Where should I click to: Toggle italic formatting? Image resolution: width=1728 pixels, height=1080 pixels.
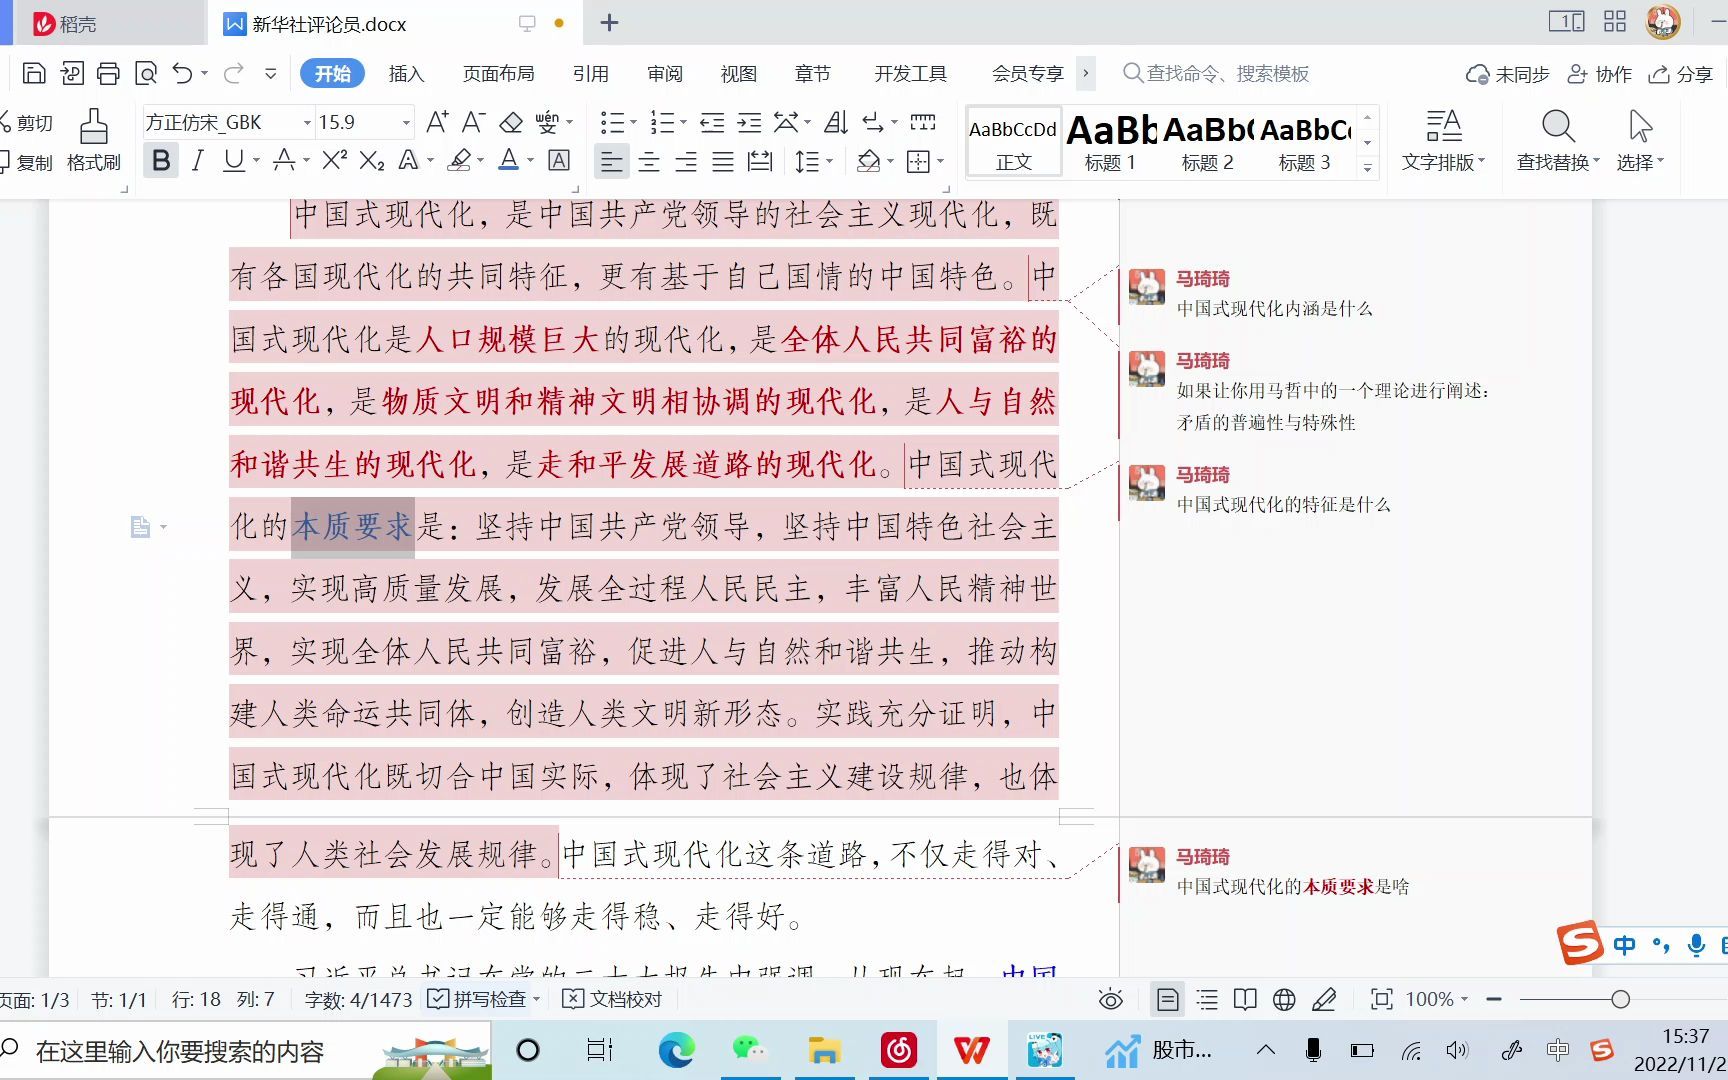coord(197,160)
